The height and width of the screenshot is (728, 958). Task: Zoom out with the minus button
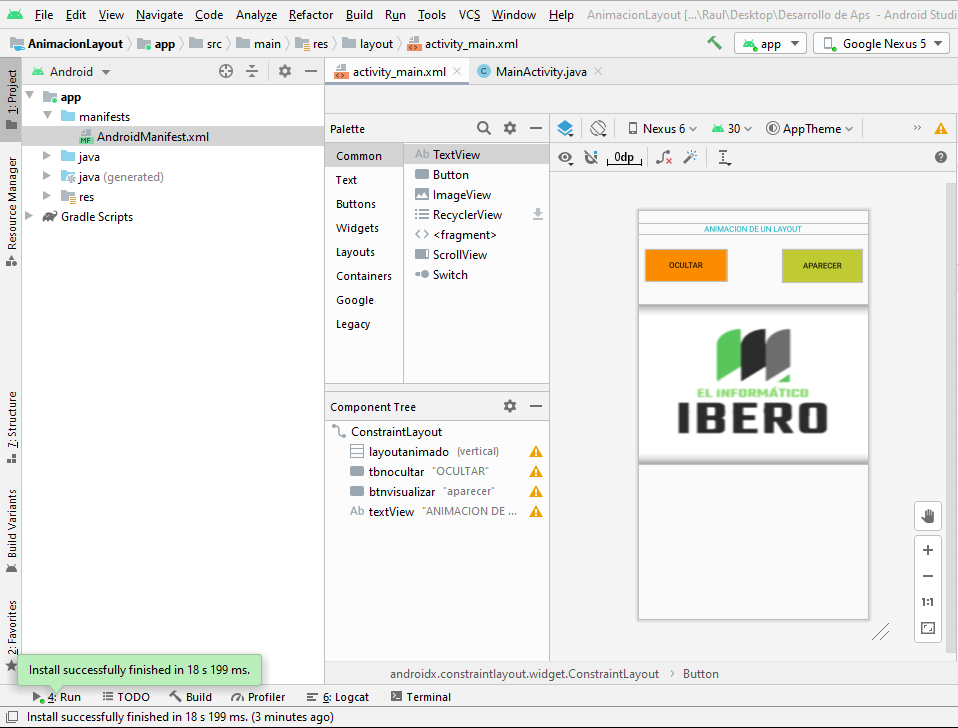[927, 576]
